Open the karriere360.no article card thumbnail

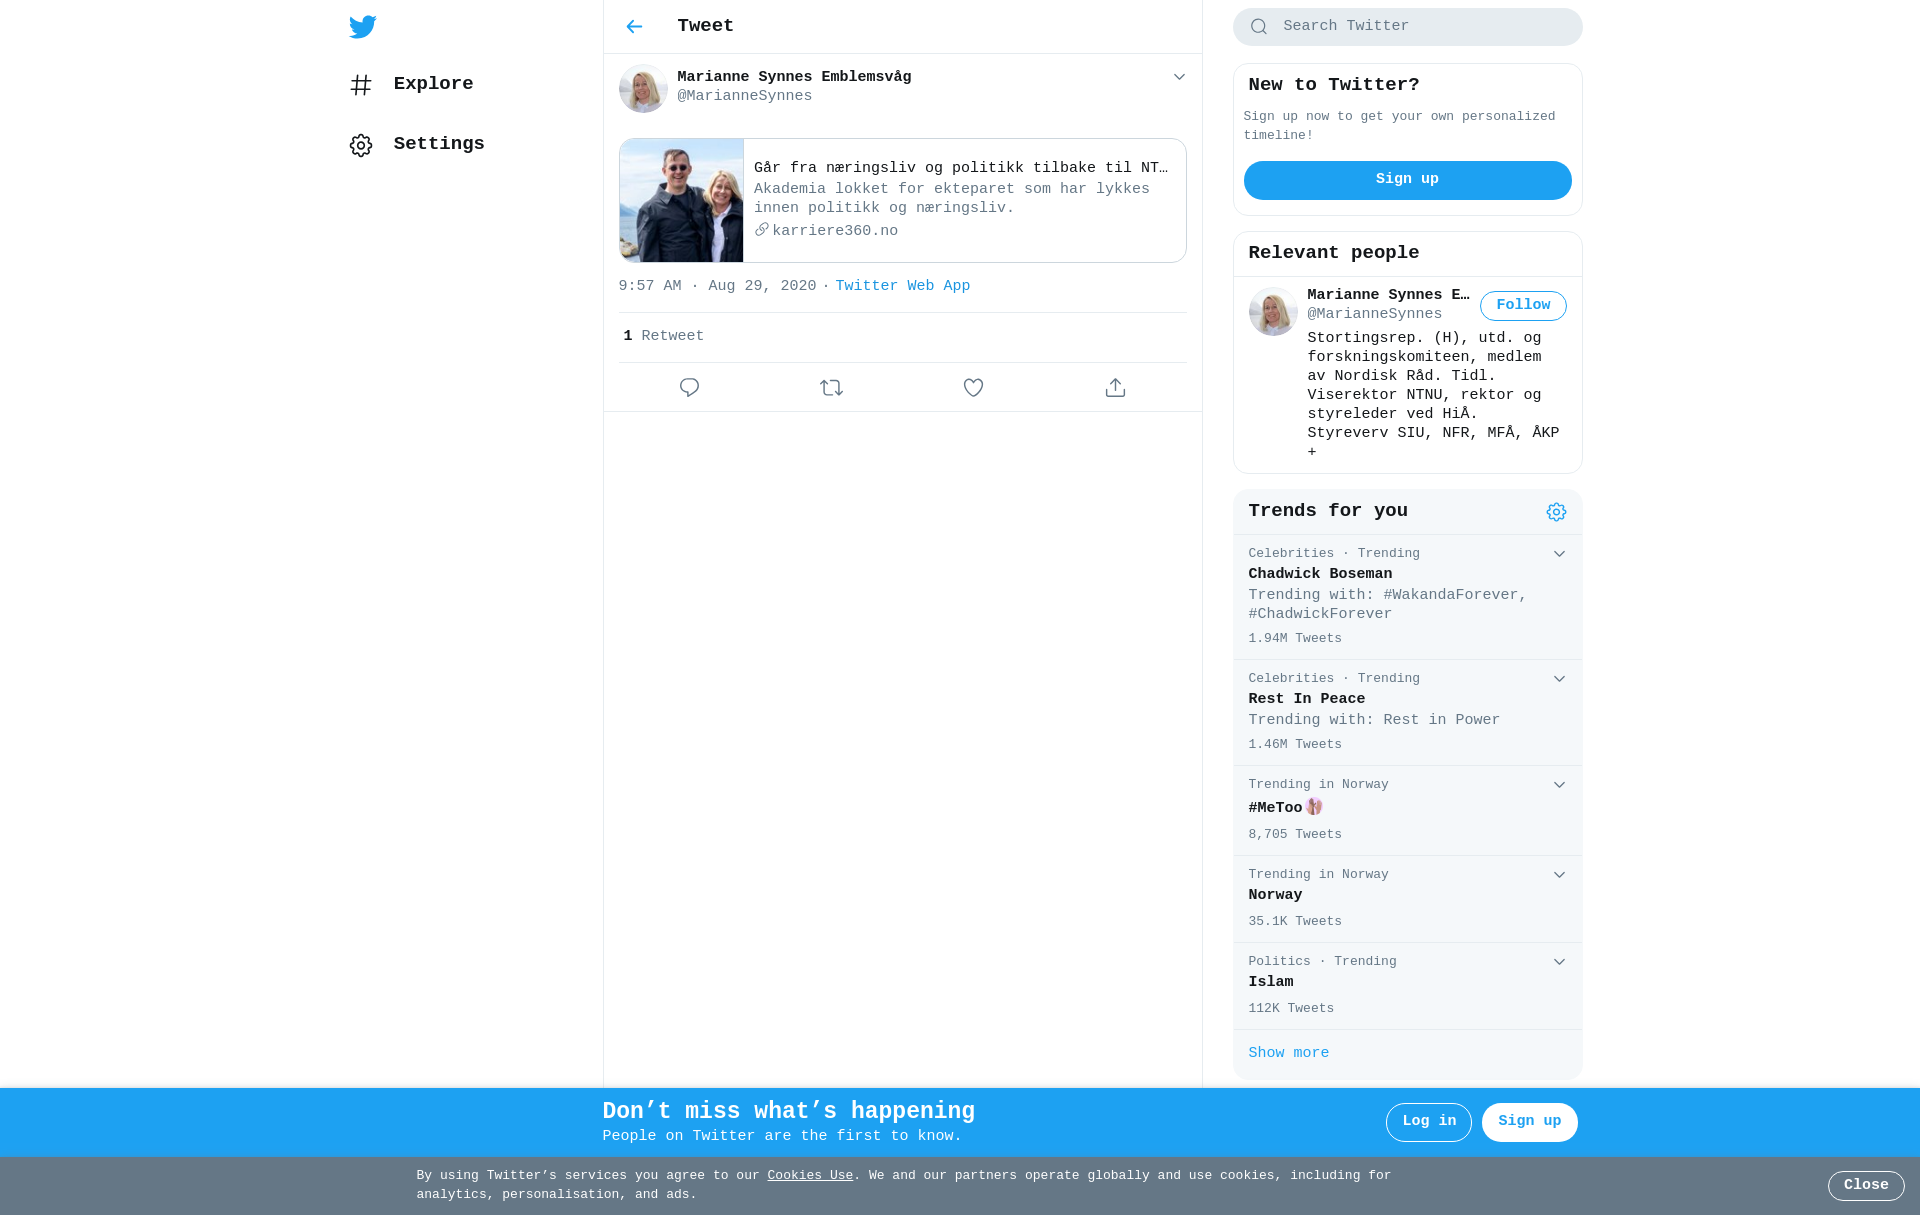[681, 201]
